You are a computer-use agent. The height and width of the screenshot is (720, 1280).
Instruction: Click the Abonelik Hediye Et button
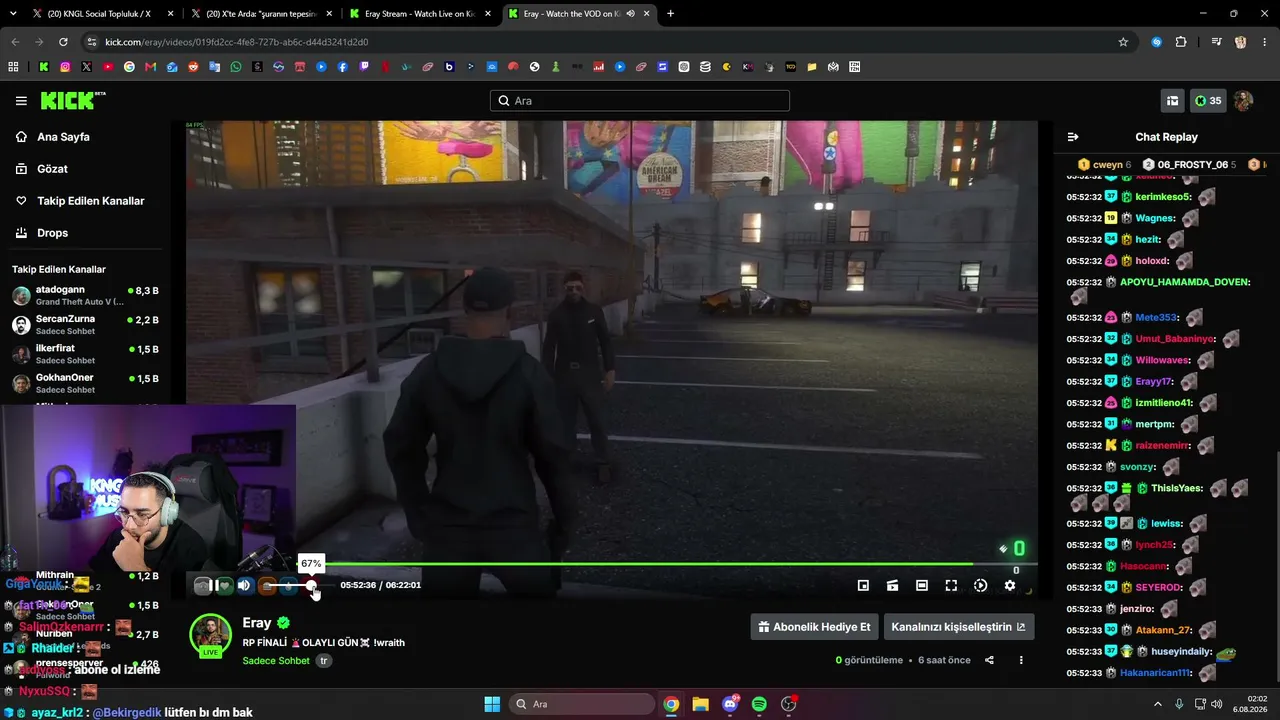click(814, 627)
